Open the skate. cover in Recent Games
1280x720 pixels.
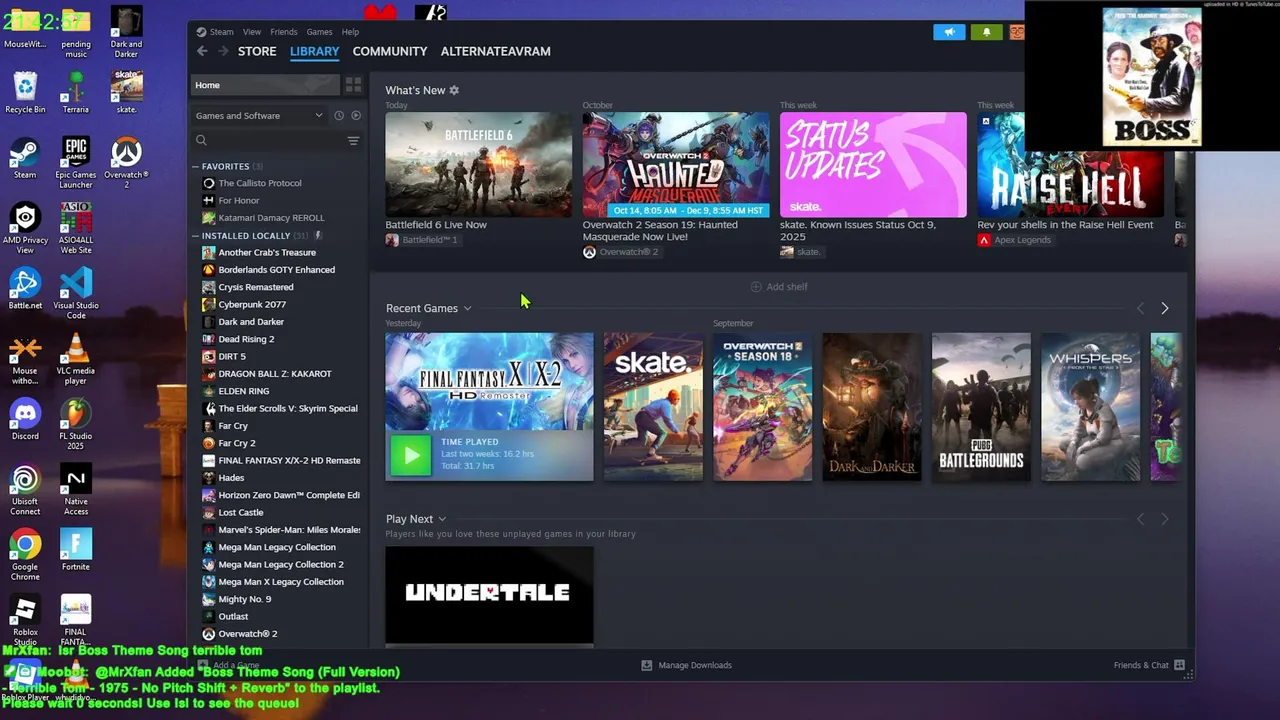pos(653,407)
